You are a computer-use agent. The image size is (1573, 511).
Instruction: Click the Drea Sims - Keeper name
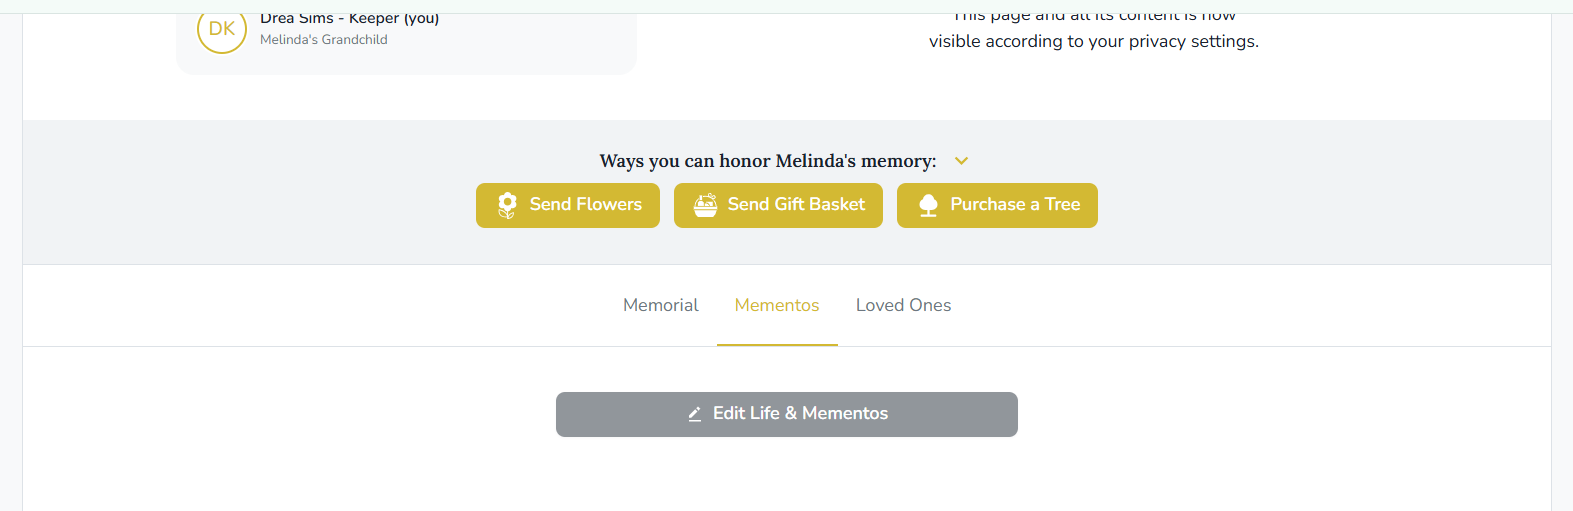(x=349, y=18)
